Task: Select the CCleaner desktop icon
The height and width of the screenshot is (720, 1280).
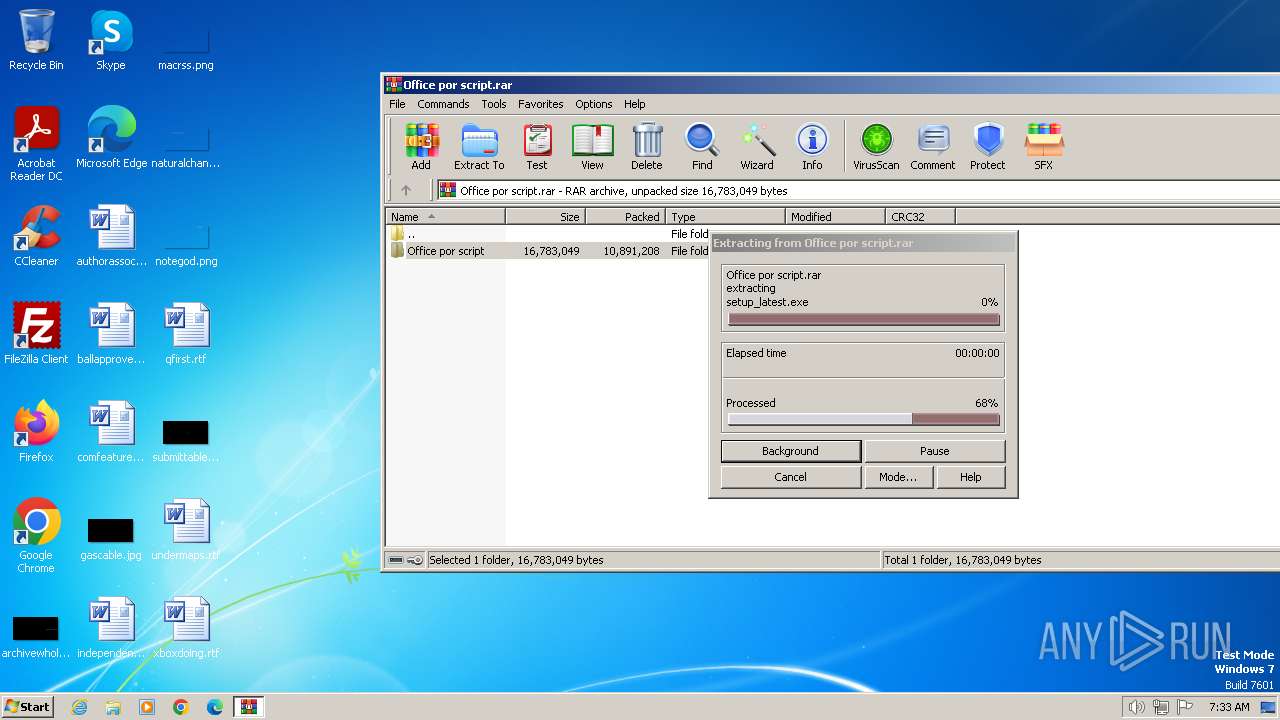Action: (x=36, y=236)
